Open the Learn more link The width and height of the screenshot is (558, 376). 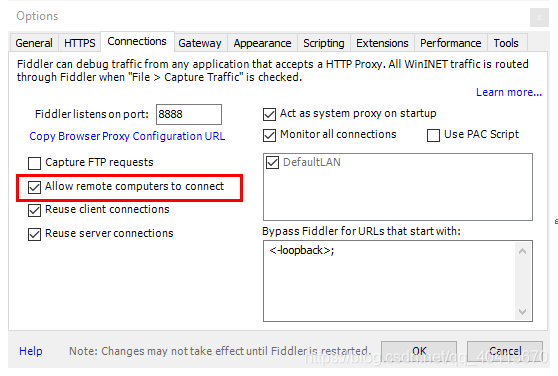[x=509, y=92]
